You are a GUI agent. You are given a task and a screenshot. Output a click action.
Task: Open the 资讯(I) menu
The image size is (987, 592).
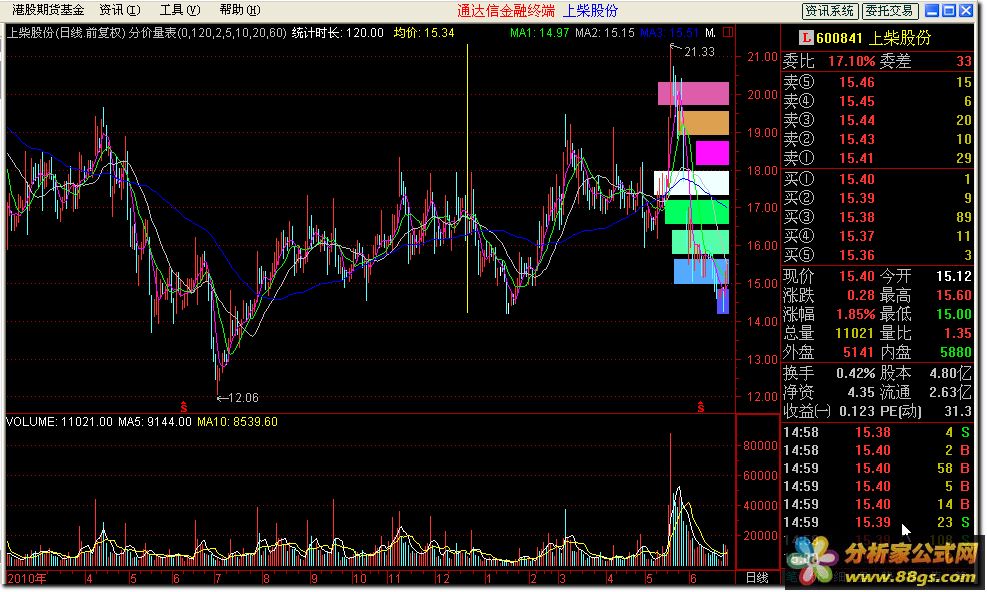tap(120, 10)
